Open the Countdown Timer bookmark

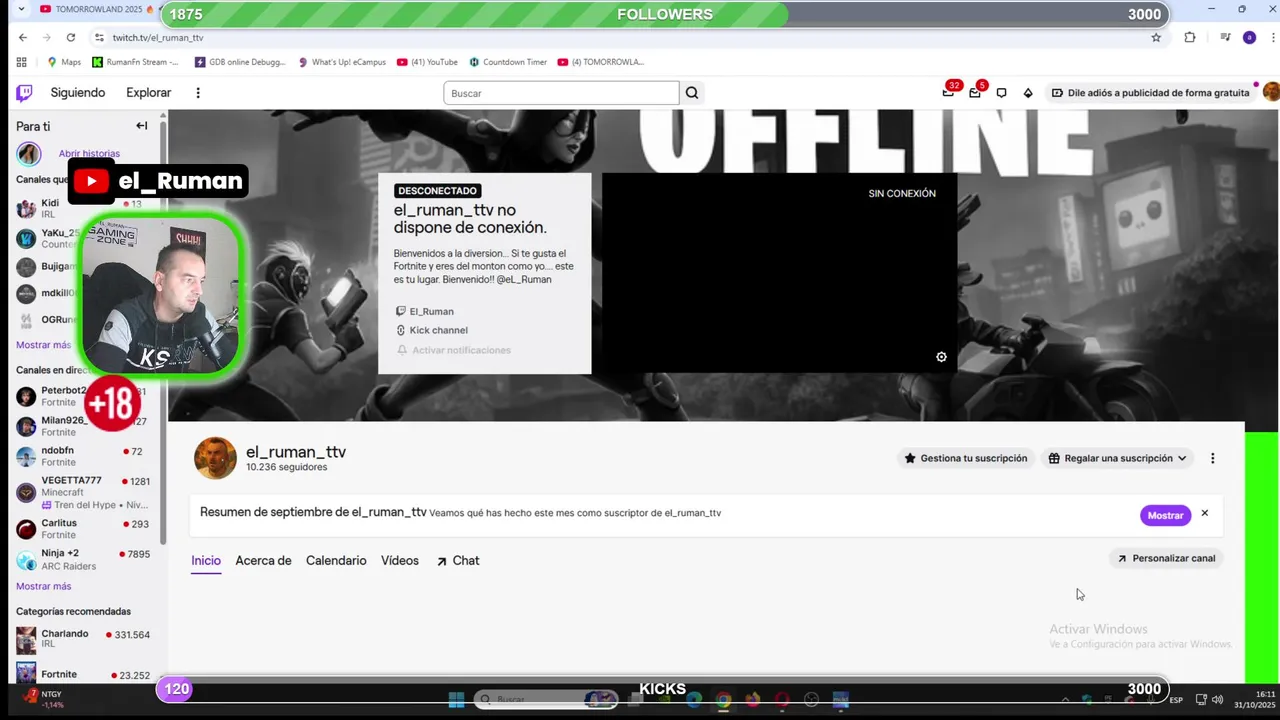pyautogui.click(x=508, y=62)
